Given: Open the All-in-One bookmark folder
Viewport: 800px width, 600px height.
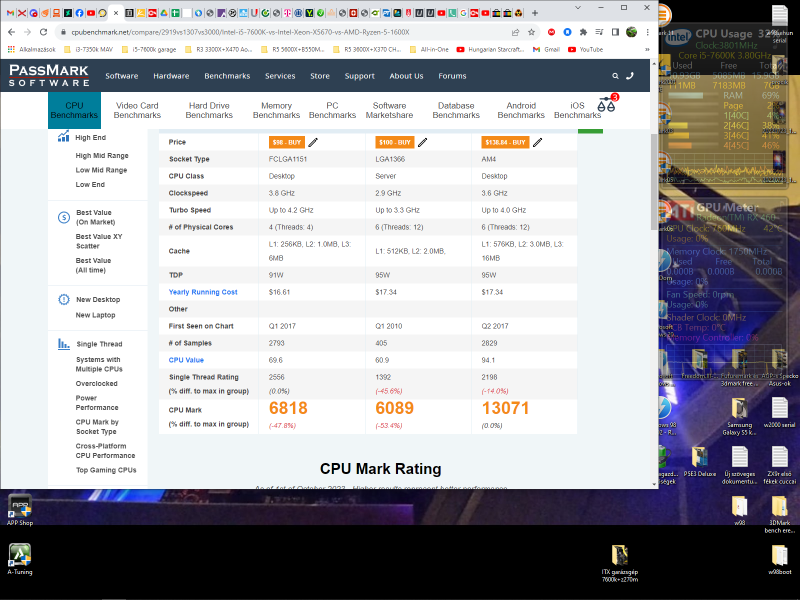Looking at the screenshot, I should pyautogui.click(x=430, y=49).
